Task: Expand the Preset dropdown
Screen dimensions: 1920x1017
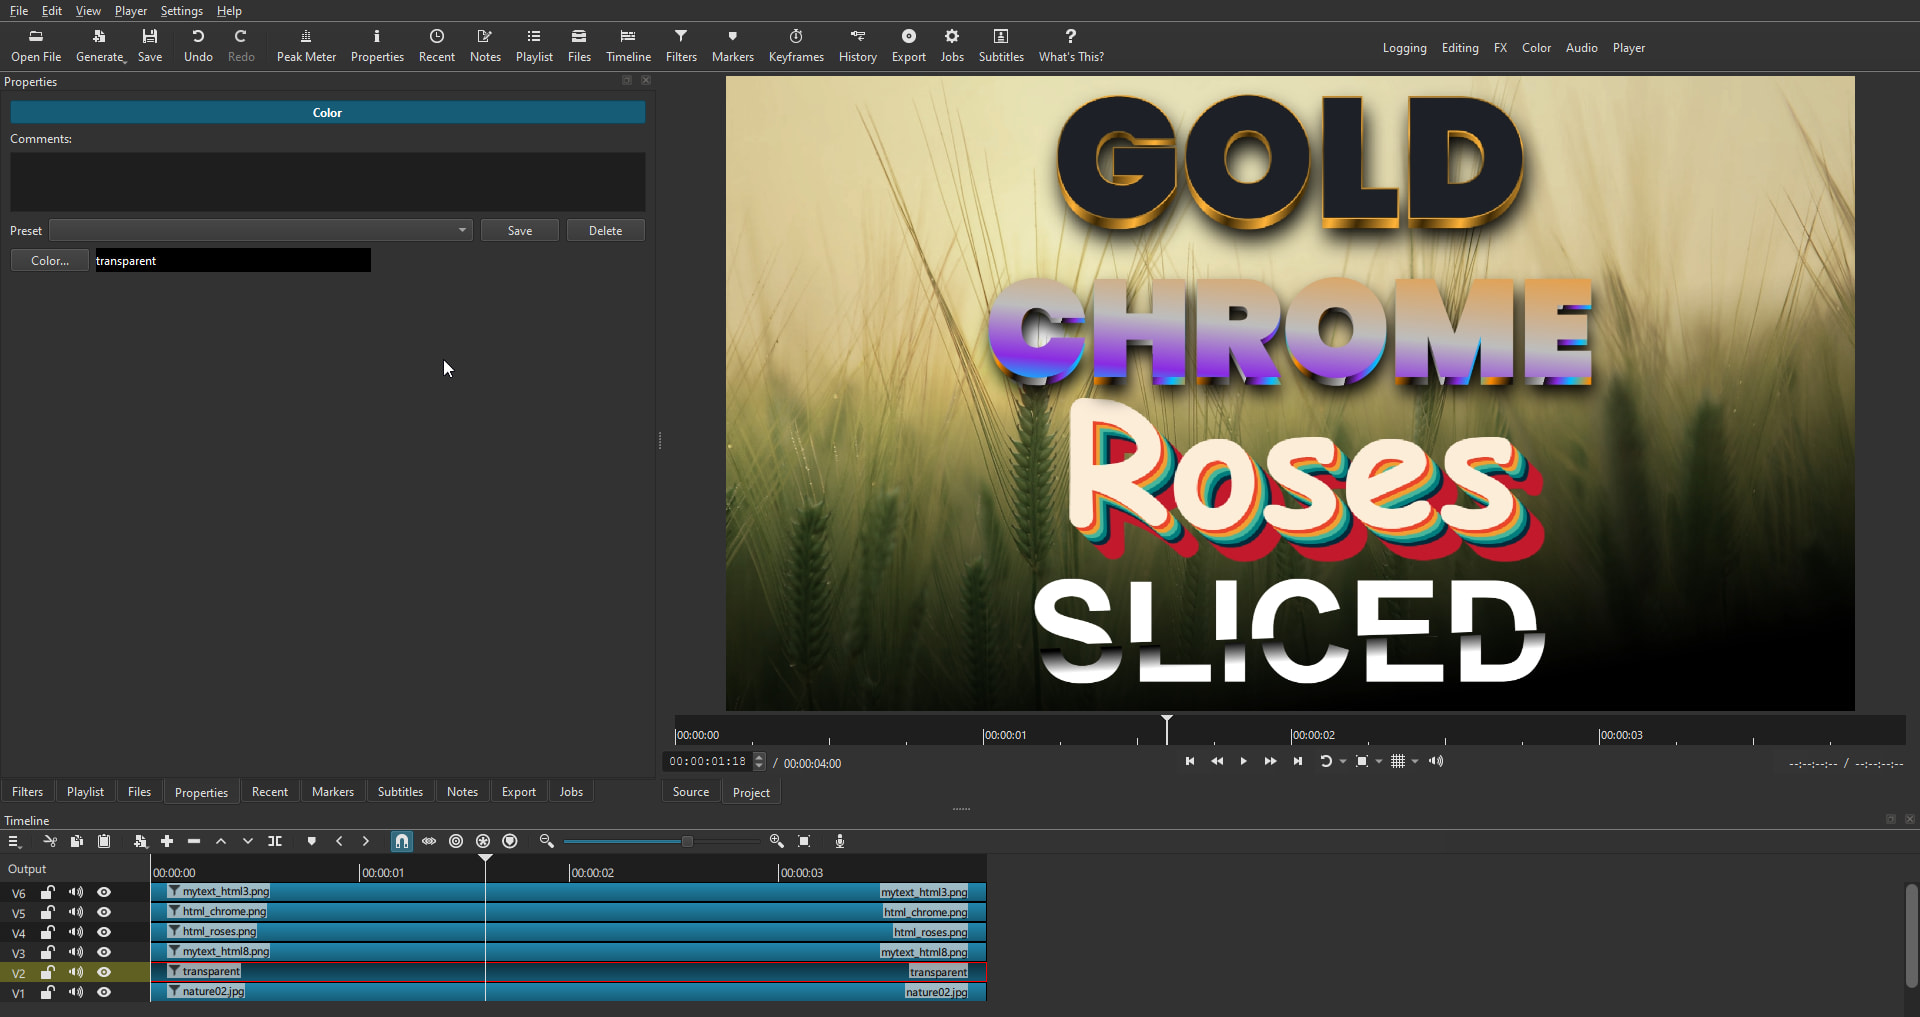Action: (x=461, y=231)
